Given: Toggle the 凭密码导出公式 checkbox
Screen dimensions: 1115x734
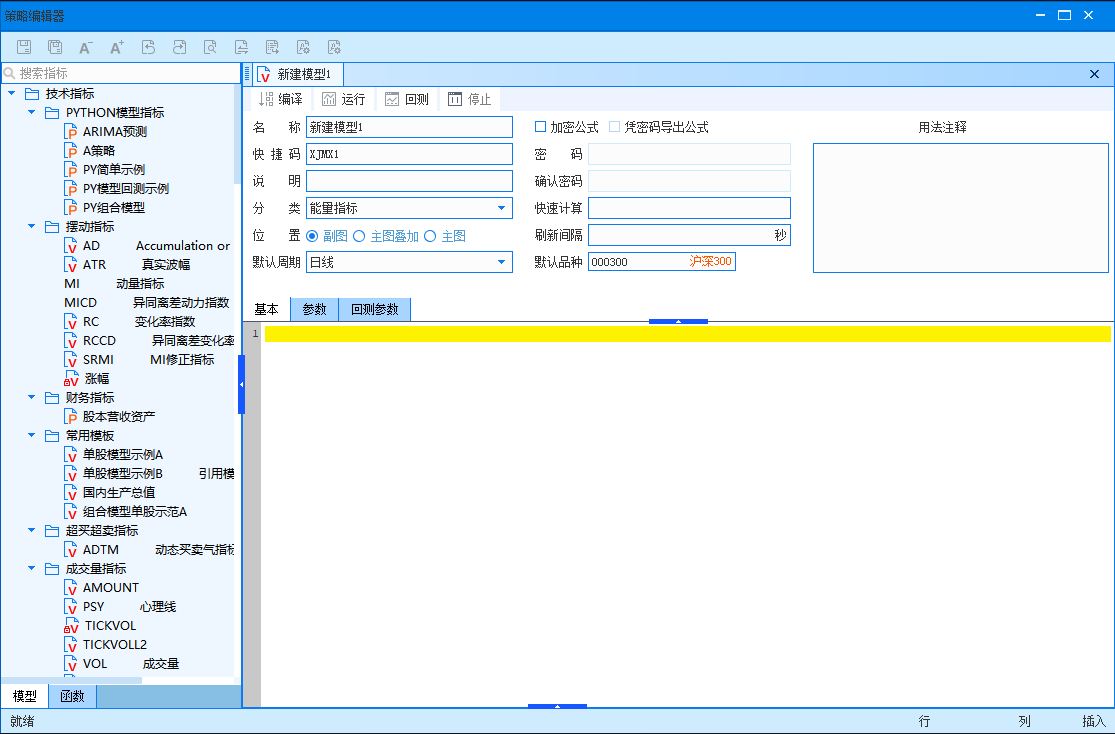Looking at the screenshot, I should [x=614, y=127].
